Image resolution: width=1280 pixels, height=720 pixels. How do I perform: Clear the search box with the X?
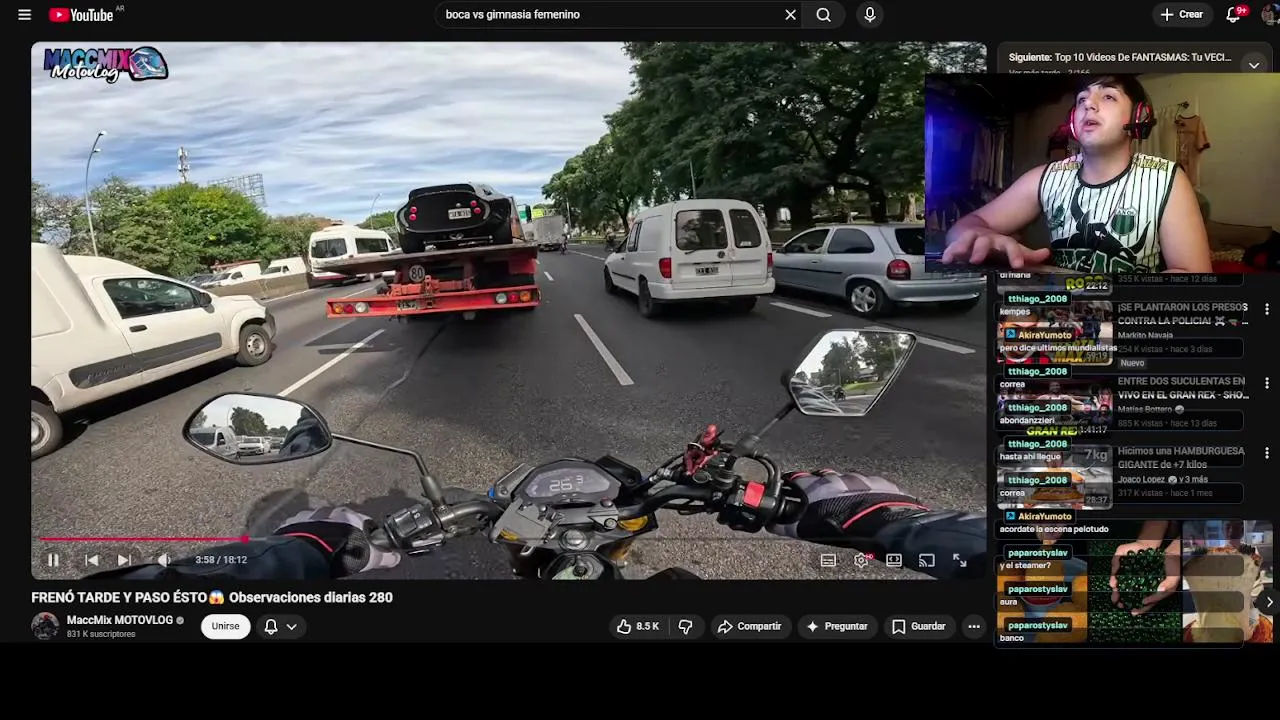[x=790, y=15]
